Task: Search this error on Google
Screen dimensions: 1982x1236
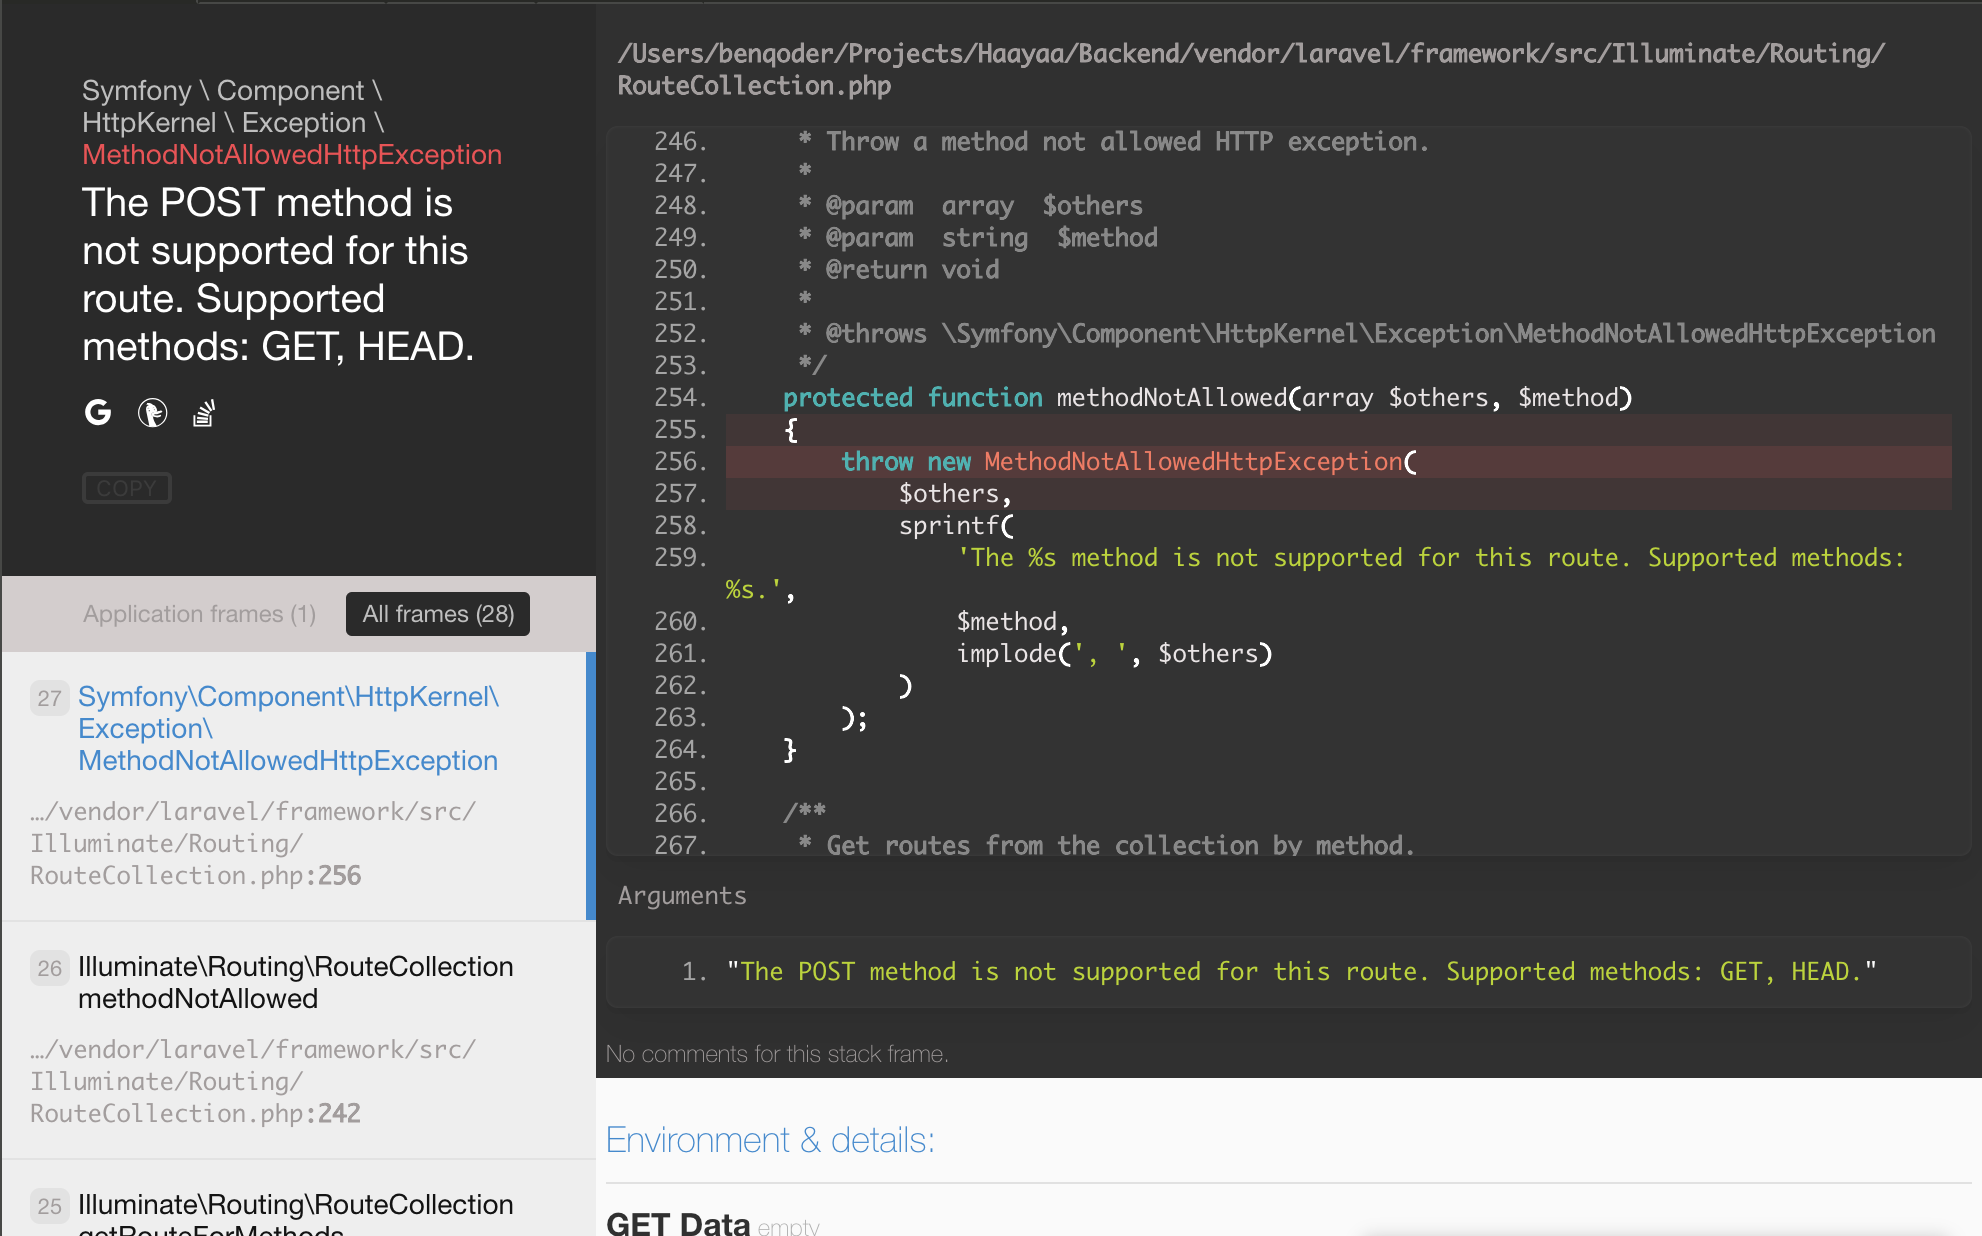Action: (x=97, y=413)
